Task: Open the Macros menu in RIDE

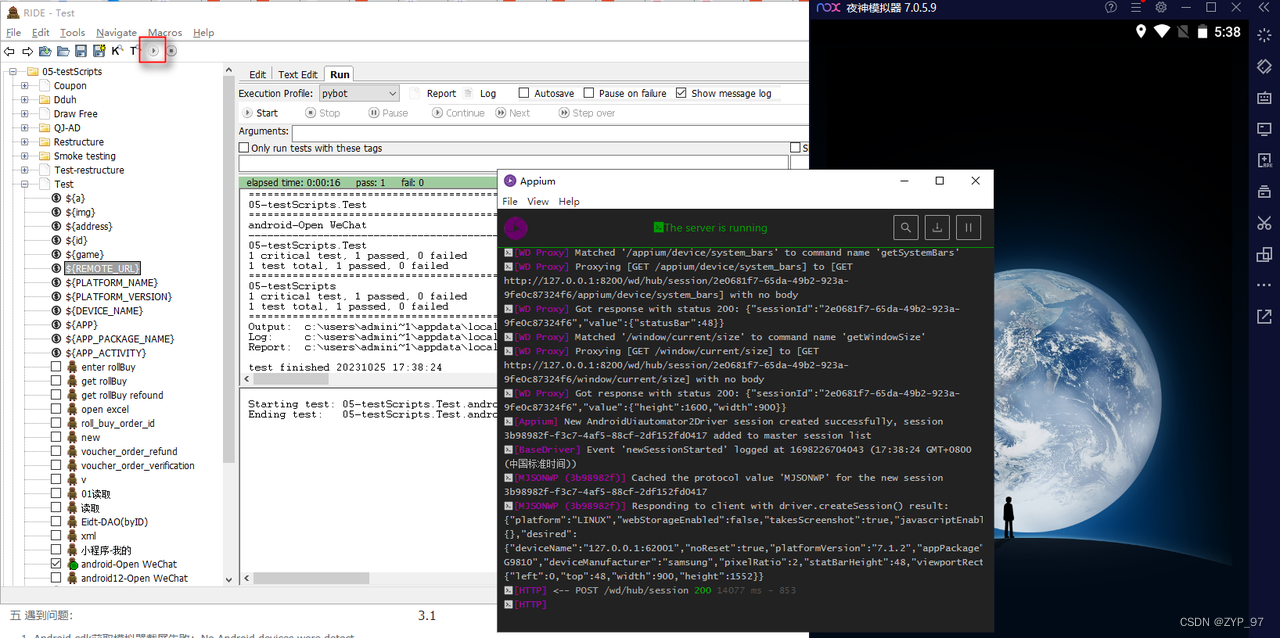Action: pyautogui.click(x=164, y=32)
